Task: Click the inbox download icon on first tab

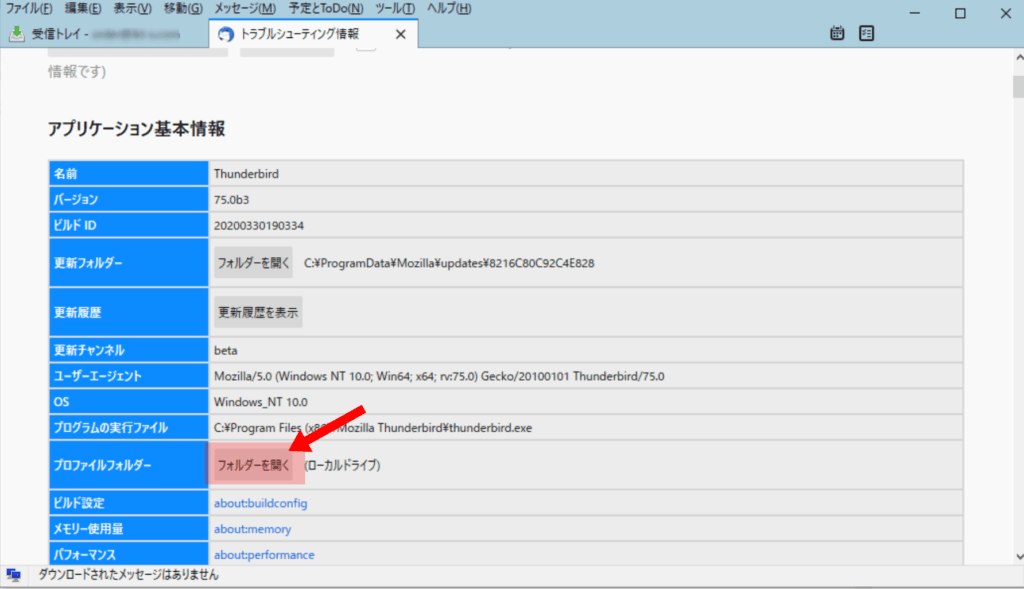Action: click(x=17, y=33)
